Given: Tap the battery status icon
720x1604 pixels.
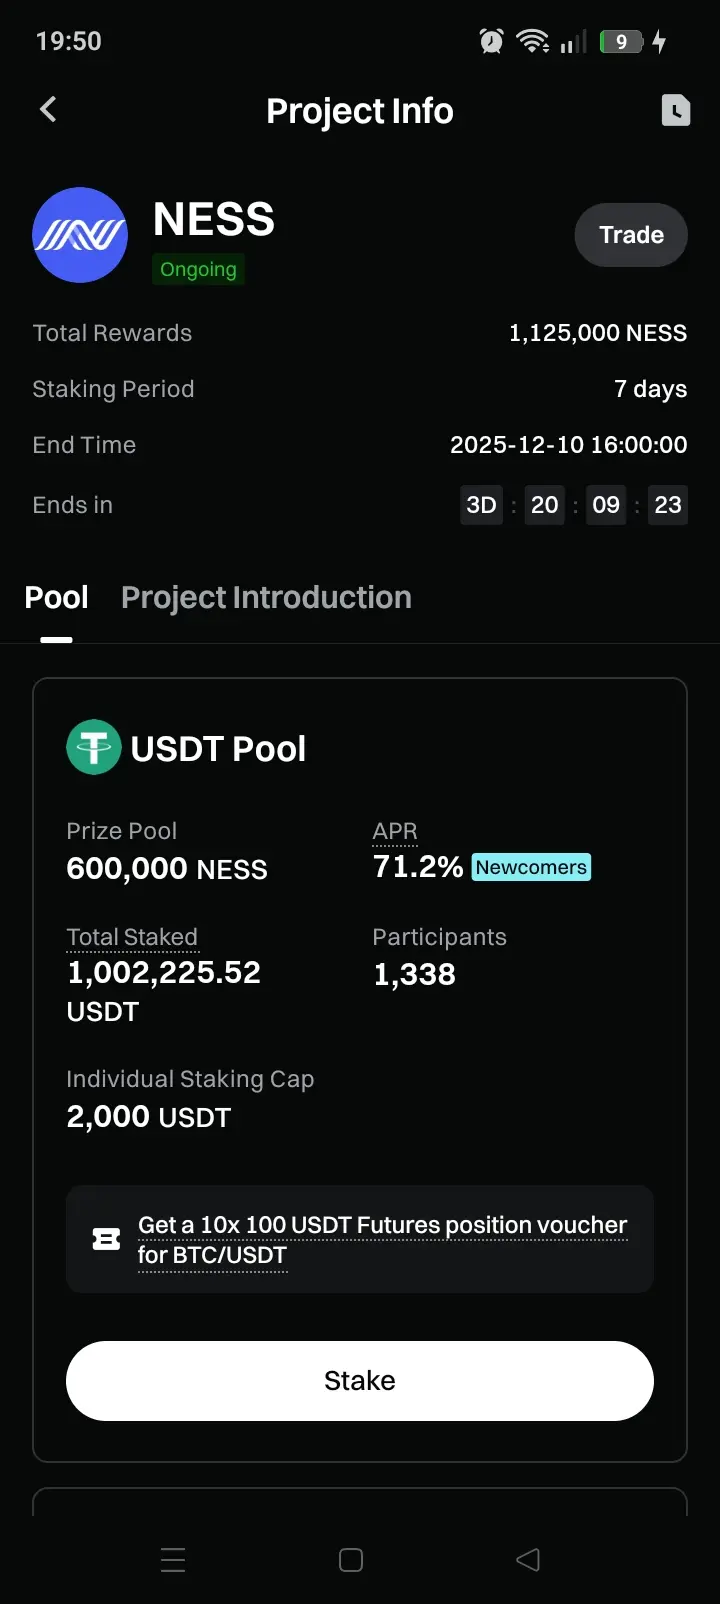Looking at the screenshot, I should (x=621, y=41).
